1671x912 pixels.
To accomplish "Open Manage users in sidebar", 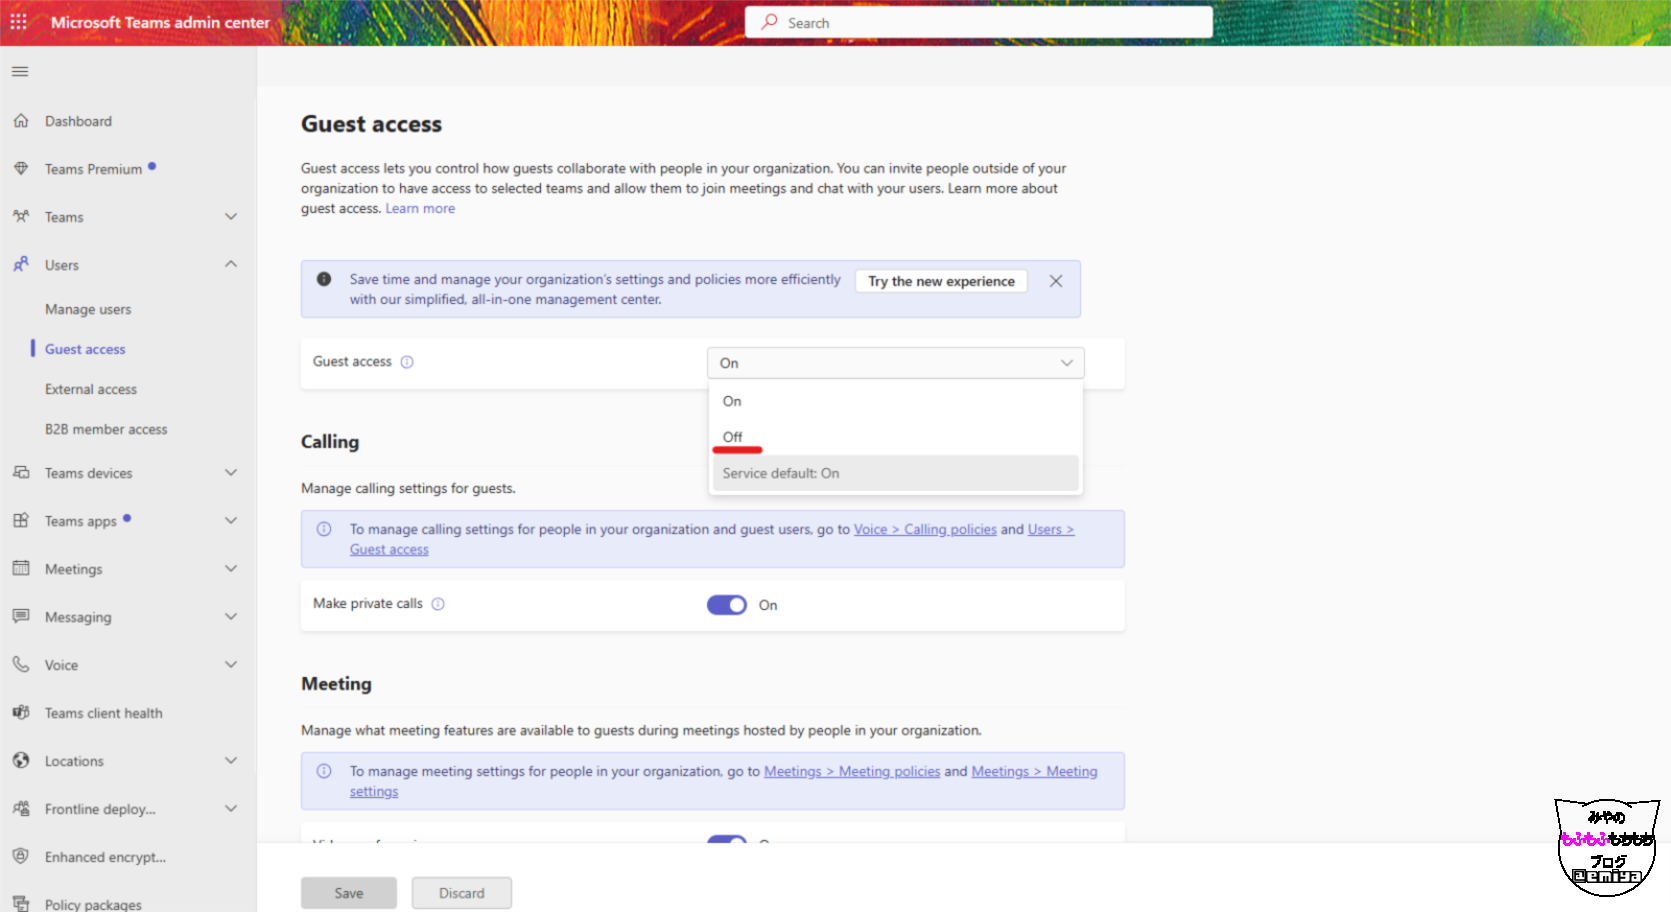I will click(x=88, y=310).
